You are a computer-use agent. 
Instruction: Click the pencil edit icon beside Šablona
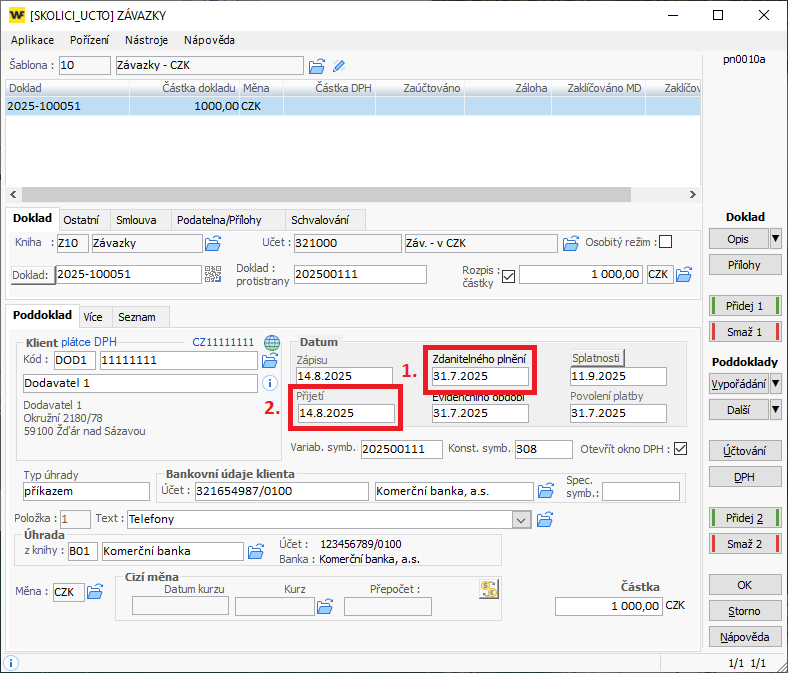[339, 66]
